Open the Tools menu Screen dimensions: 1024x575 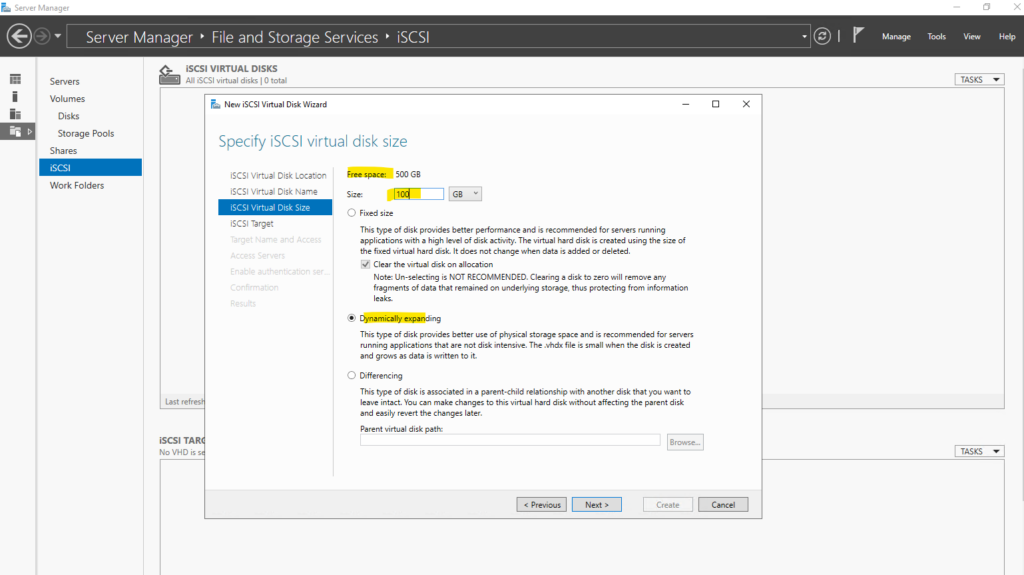[x=936, y=37]
